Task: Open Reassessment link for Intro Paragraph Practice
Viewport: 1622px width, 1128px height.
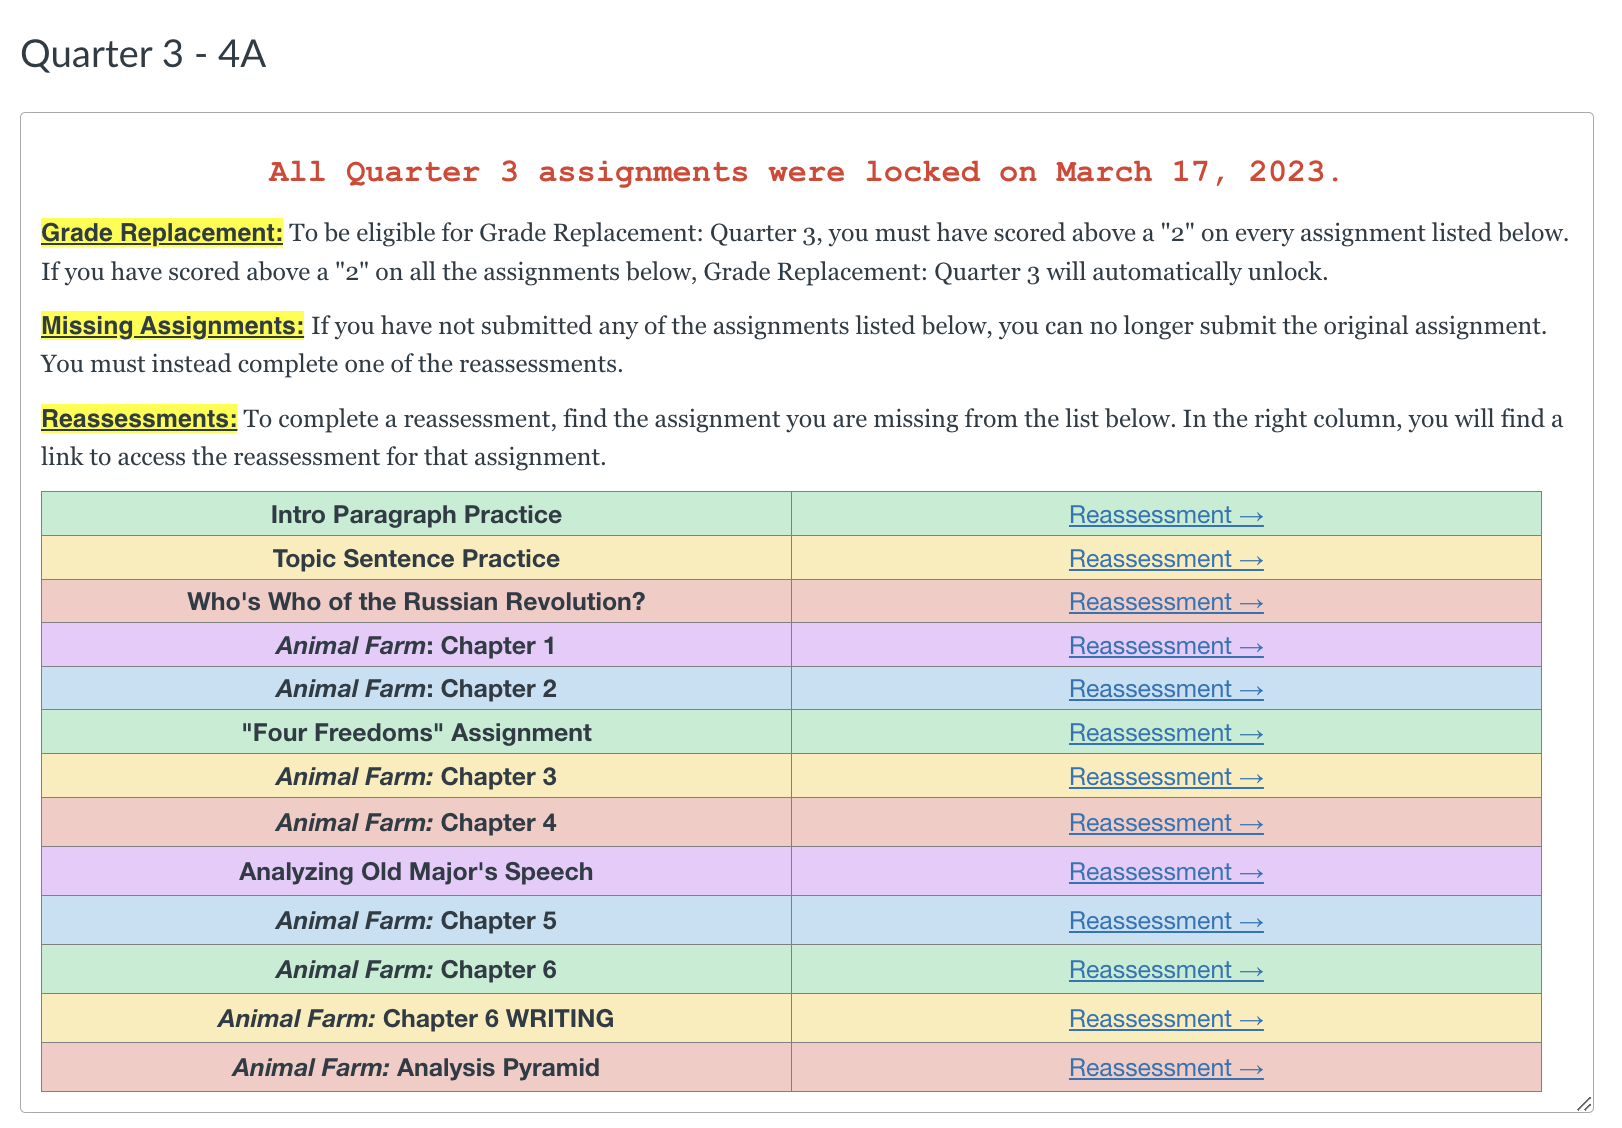Action: click(x=1166, y=515)
